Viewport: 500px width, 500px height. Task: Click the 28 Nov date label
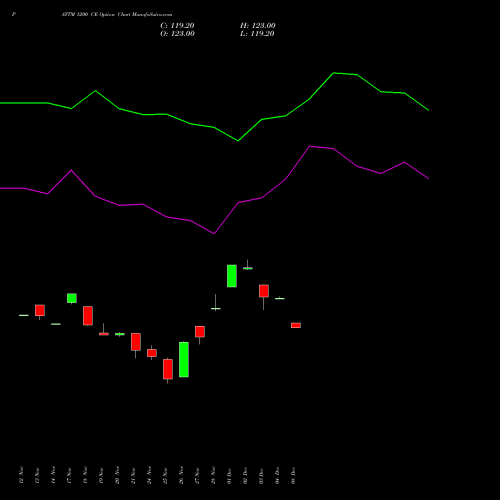(x=213, y=475)
